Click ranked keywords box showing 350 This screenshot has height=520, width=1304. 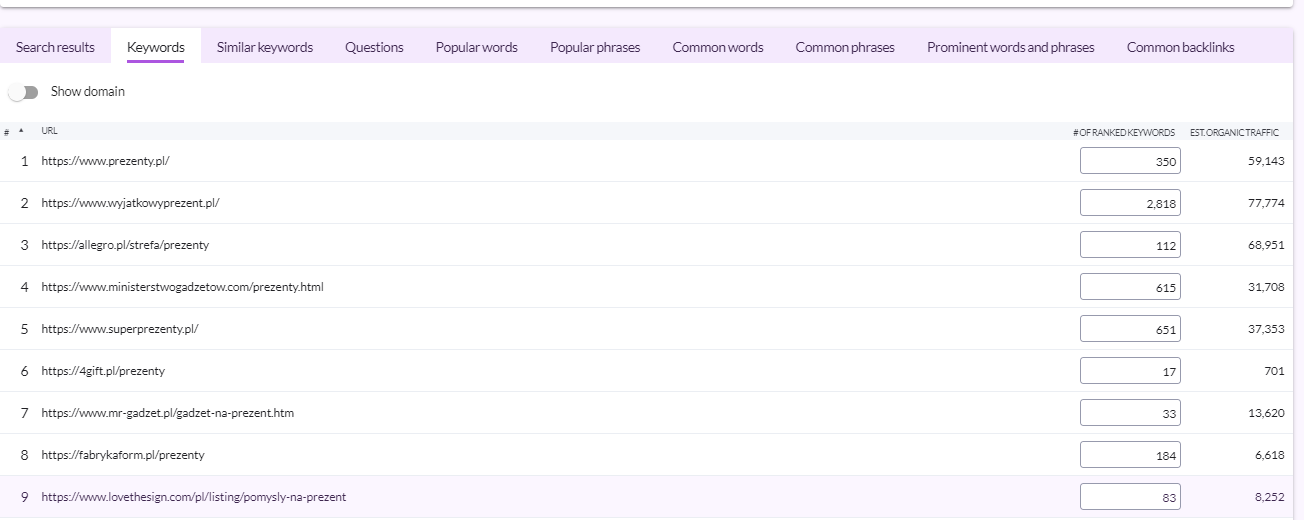coord(1130,161)
